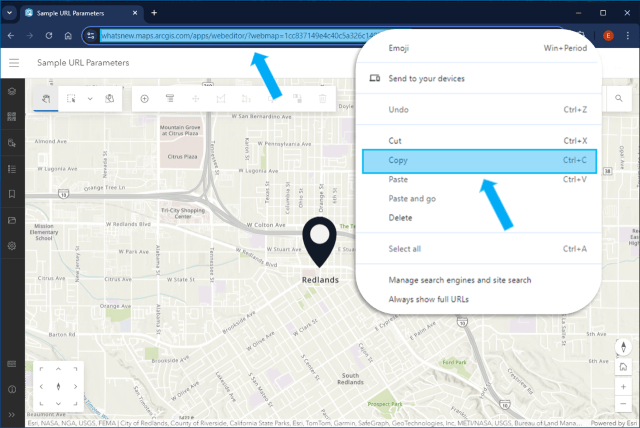Open the map search magnifier
This screenshot has height=428, width=640.
tap(619, 98)
